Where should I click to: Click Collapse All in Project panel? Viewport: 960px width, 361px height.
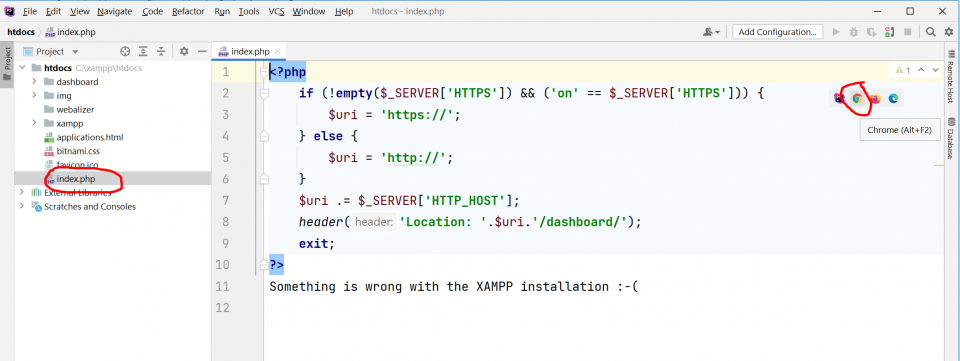pyautogui.click(x=161, y=51)
